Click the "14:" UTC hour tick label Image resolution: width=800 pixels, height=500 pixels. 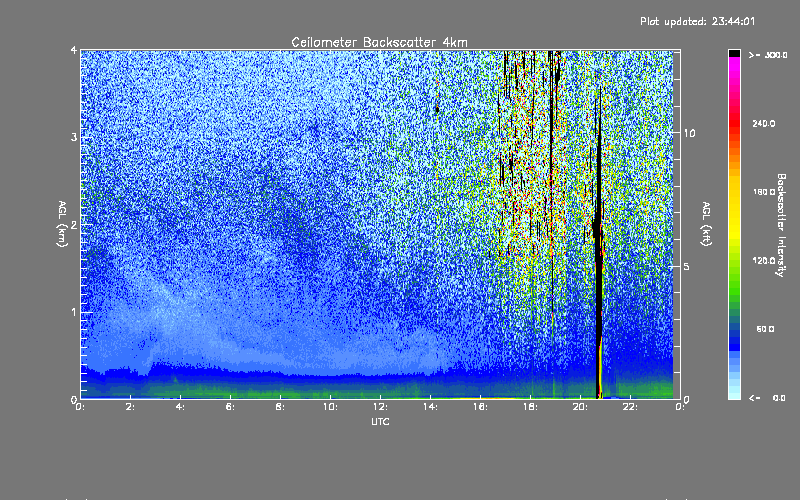430,407
